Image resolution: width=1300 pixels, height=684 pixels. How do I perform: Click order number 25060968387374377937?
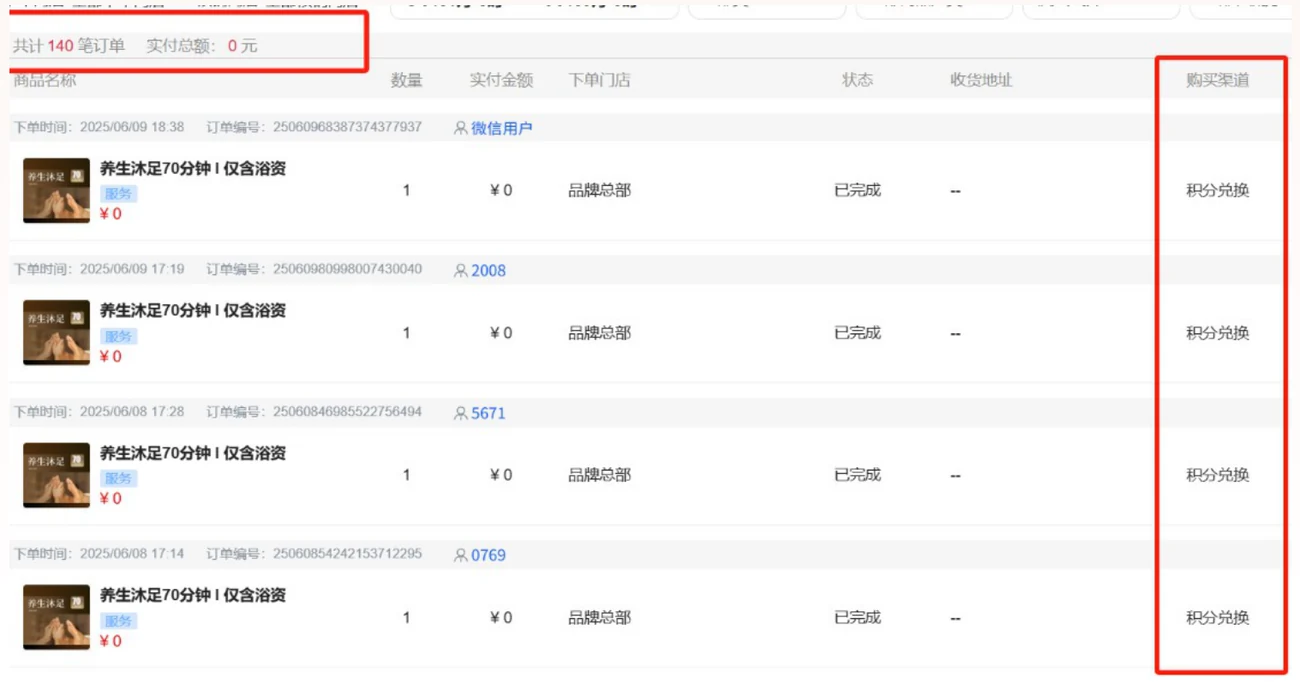[347, 127]
